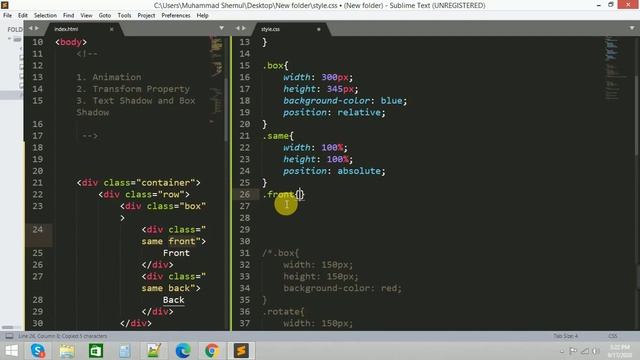The height and width of the screenshot is (360, 640).
Task: Open File Explorer from the taskbar
Action: point(67,351)
